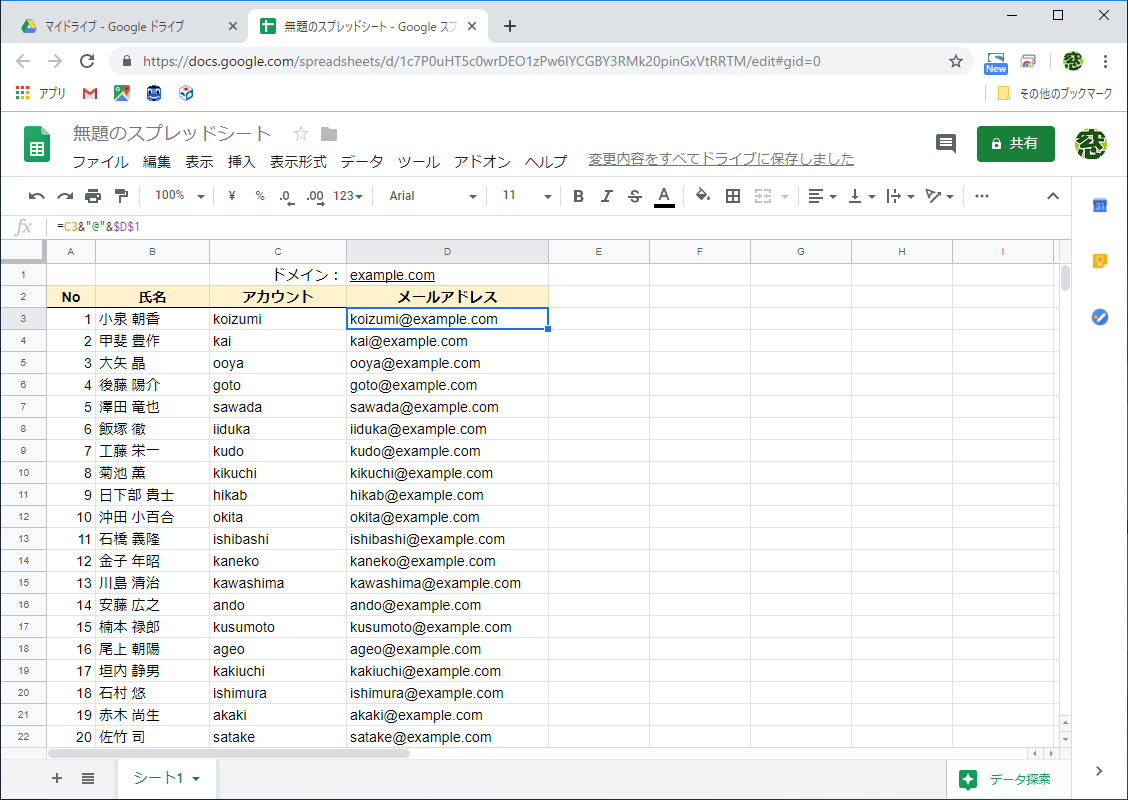Open the horizontal alignment dropdown
Screen dimensions: 1128x800
click(822, 196)
